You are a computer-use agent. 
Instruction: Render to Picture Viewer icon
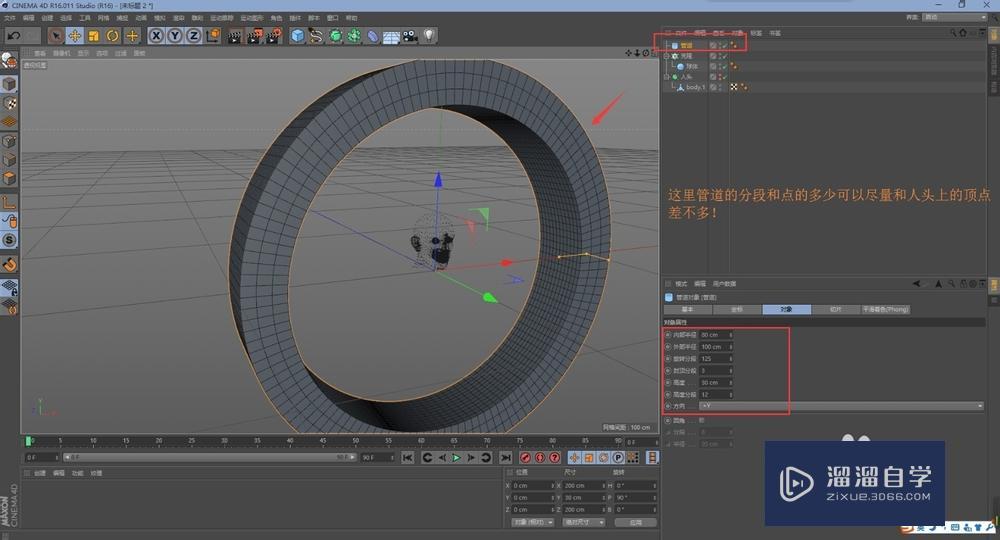click(x=254, y=36)
